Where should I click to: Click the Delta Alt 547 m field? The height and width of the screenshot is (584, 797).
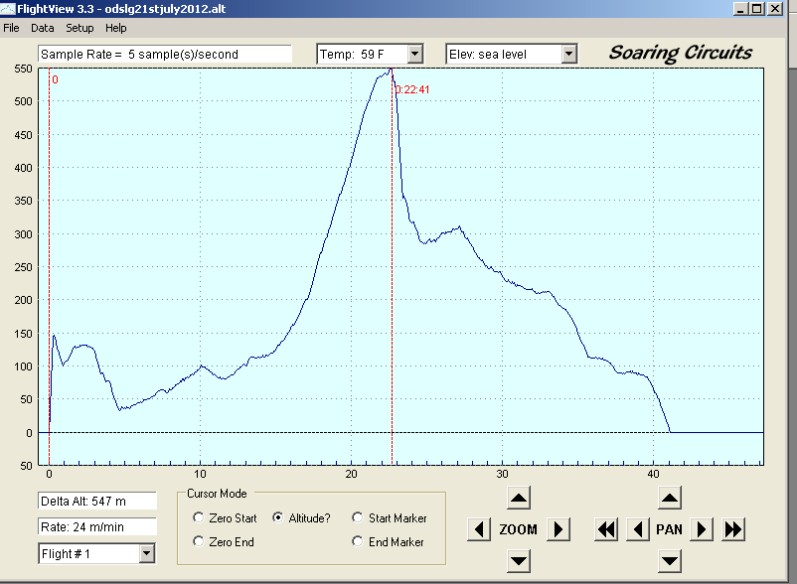(97, 501)
